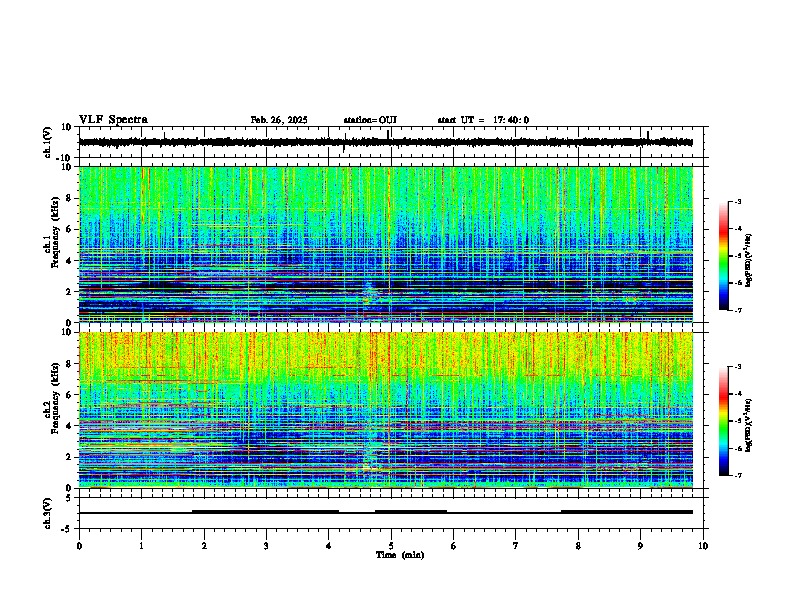Select the "Feb. 26, 2025" date label
792x612 pixels.
click(279, 120)
